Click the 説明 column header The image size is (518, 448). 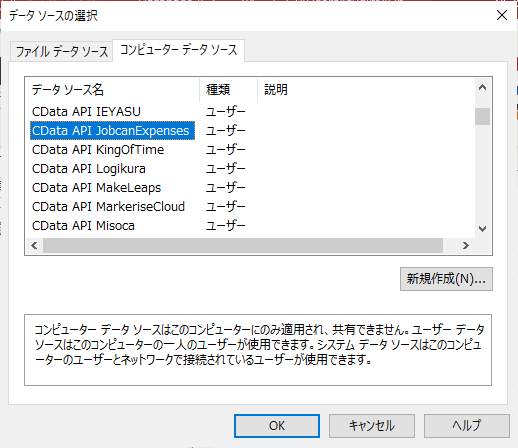point(366,90)
